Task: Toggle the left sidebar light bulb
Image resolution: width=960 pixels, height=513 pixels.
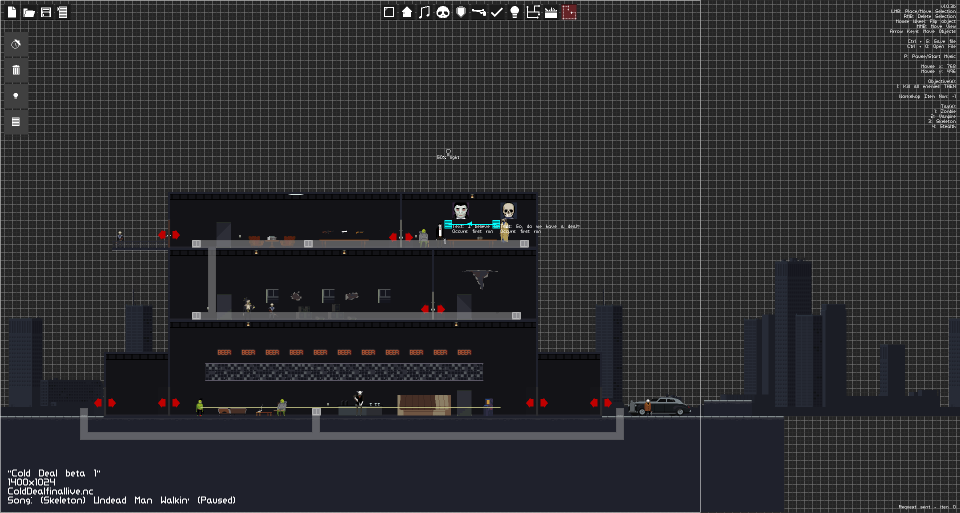Action: coord(16,95)
